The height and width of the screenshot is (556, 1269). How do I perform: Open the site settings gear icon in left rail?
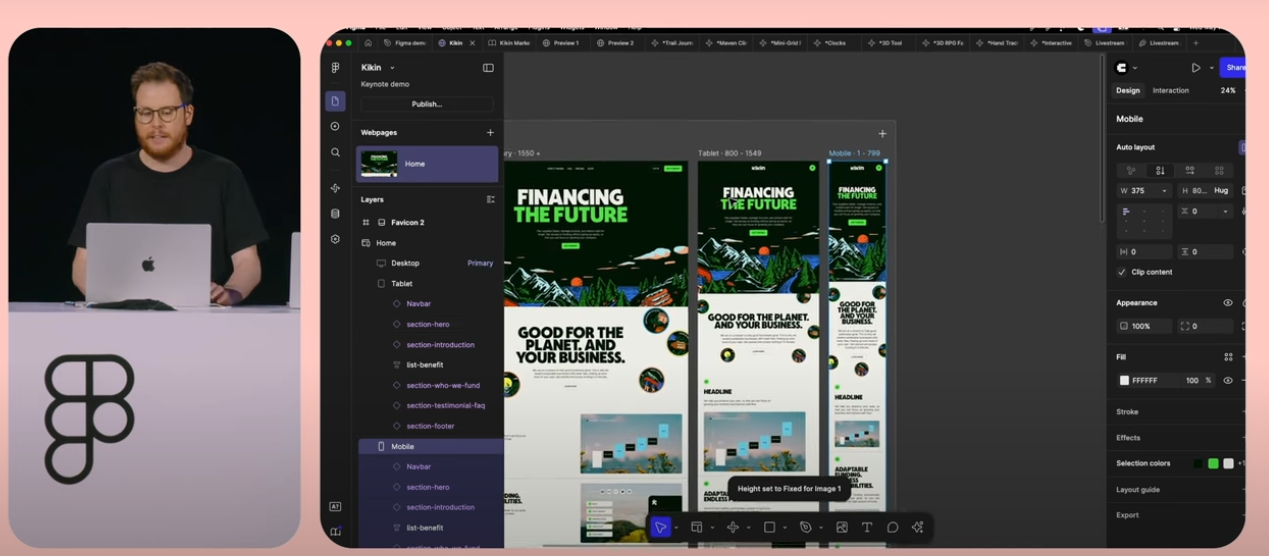click(x=335, y=239)
